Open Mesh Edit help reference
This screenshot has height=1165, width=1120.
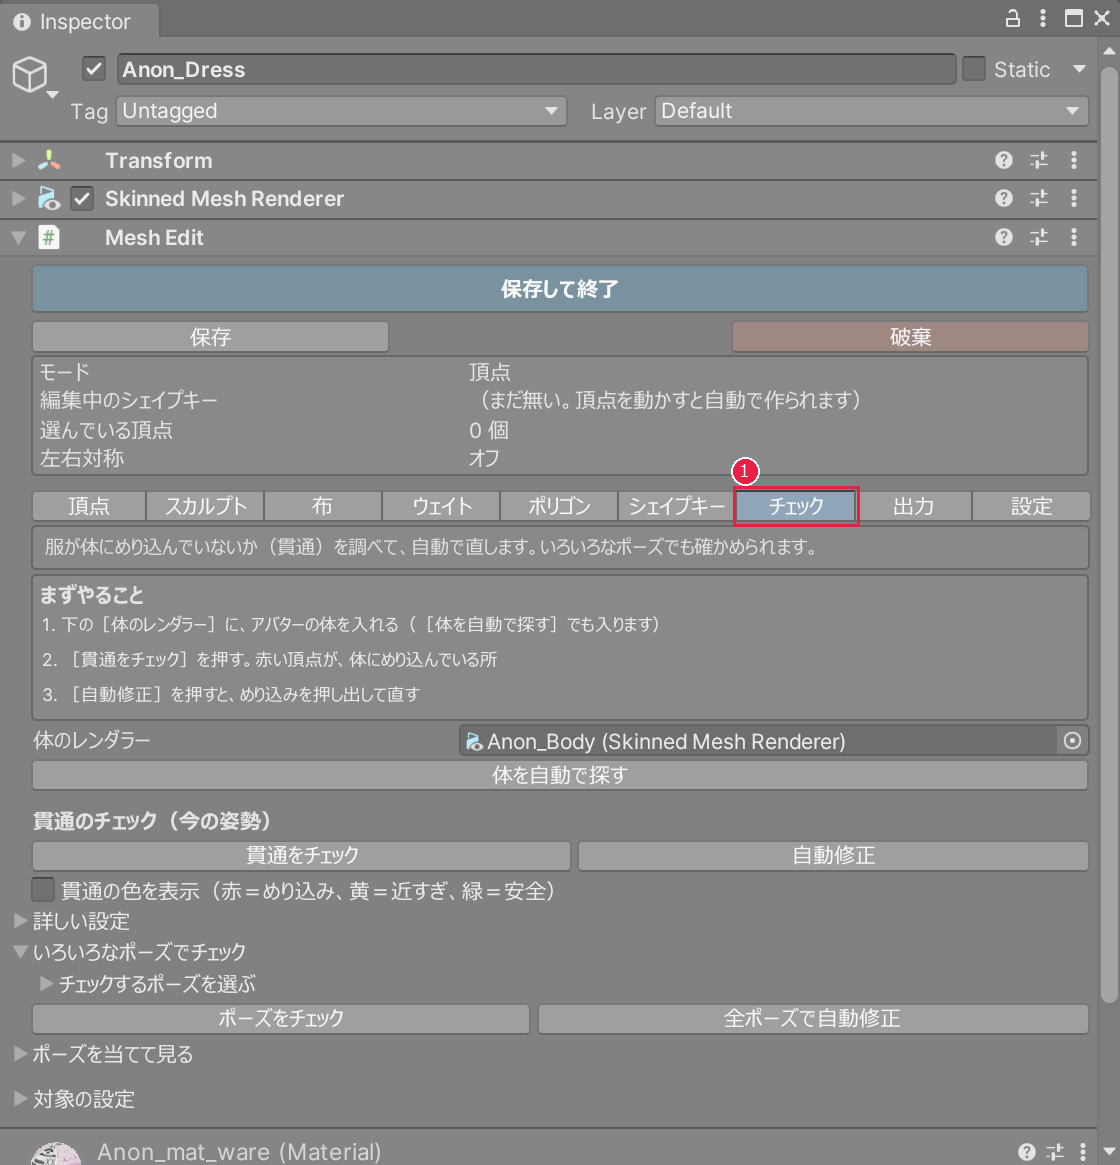pyautogui.click(x=1003, y=237)
